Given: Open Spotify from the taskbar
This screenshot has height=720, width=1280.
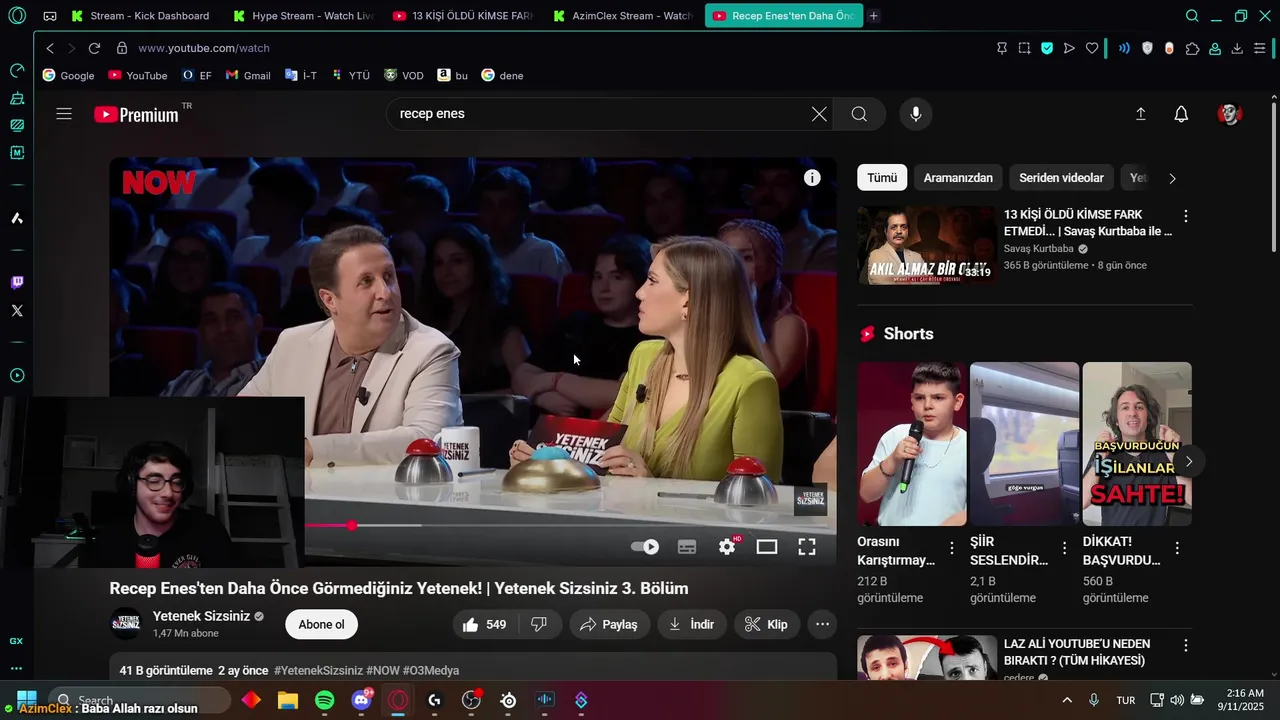Looking at the screenshot, I should pos(325,700).
